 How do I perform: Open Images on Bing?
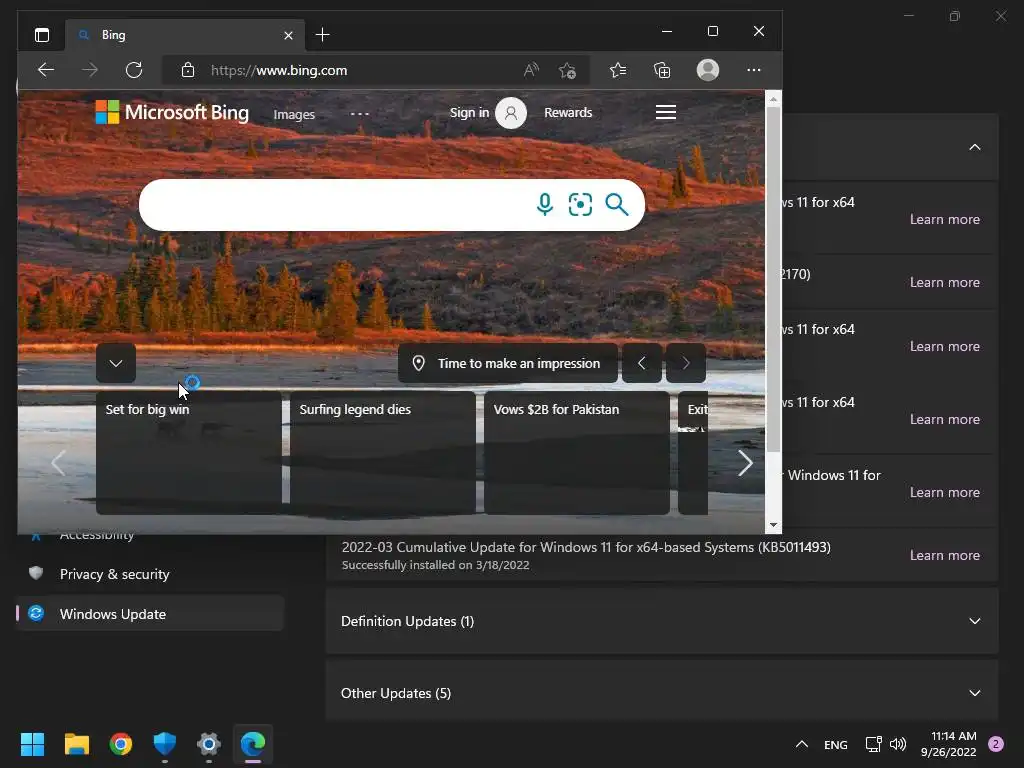tap(294, 114)
